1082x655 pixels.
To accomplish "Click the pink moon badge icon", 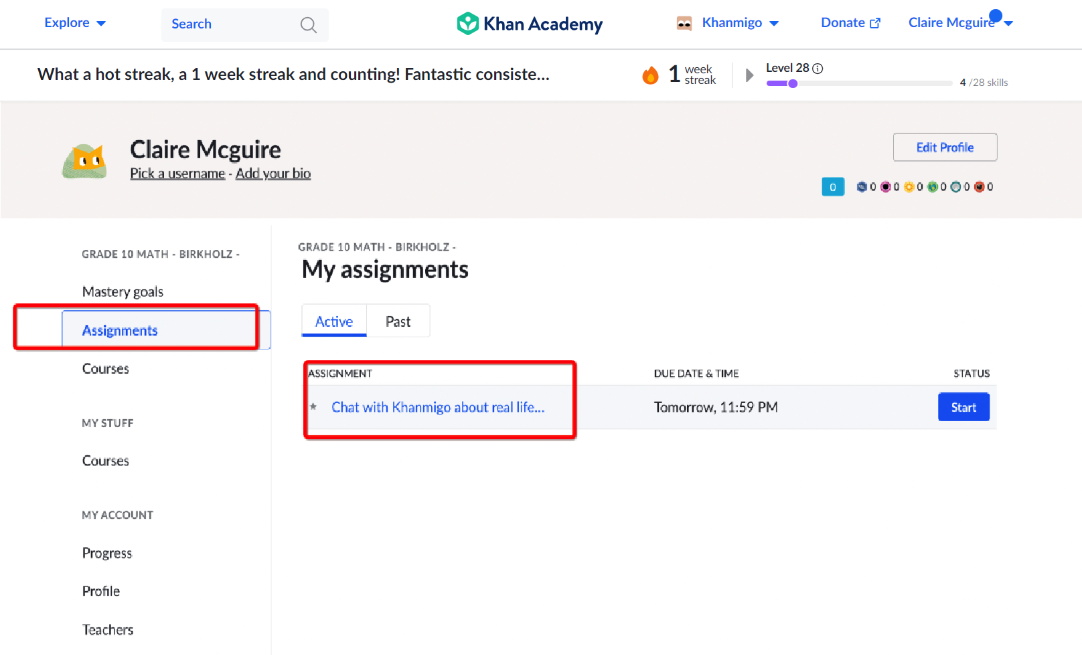I will 885,187.
